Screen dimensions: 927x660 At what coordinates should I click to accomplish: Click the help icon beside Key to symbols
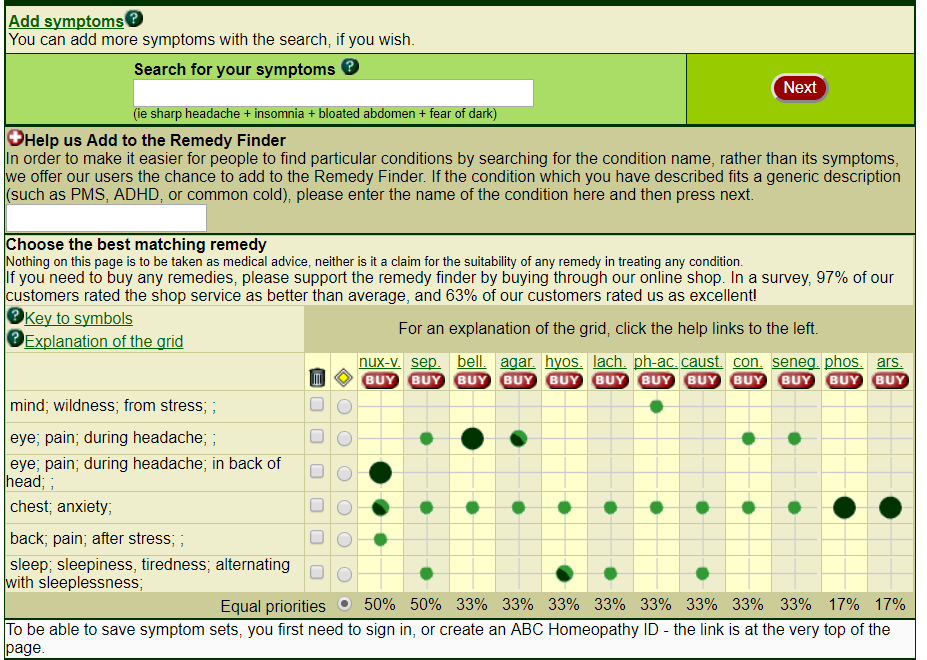click(x=15, y=316)
